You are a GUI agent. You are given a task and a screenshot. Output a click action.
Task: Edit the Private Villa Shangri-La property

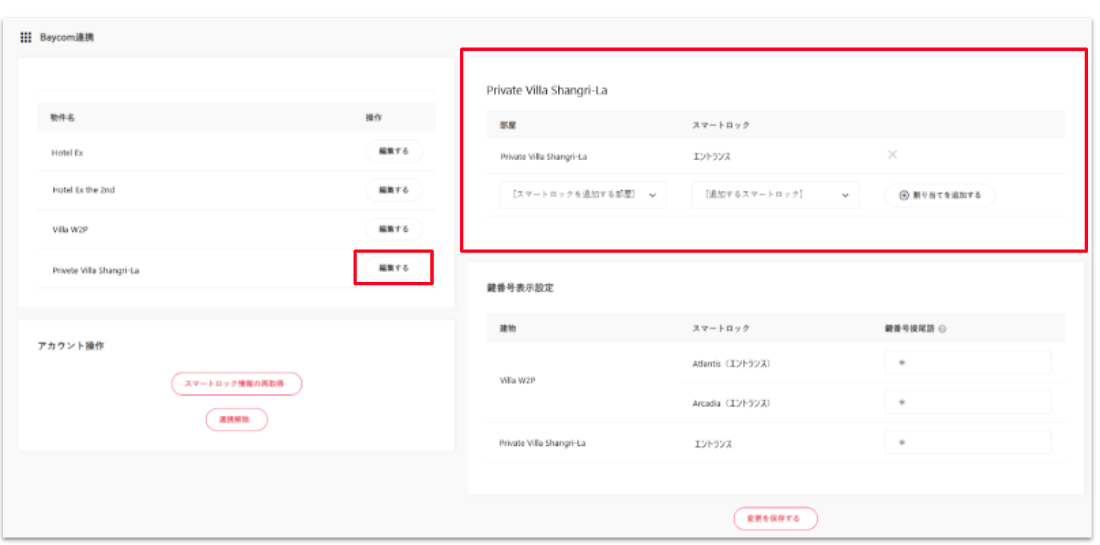click(x=393, y=268)
